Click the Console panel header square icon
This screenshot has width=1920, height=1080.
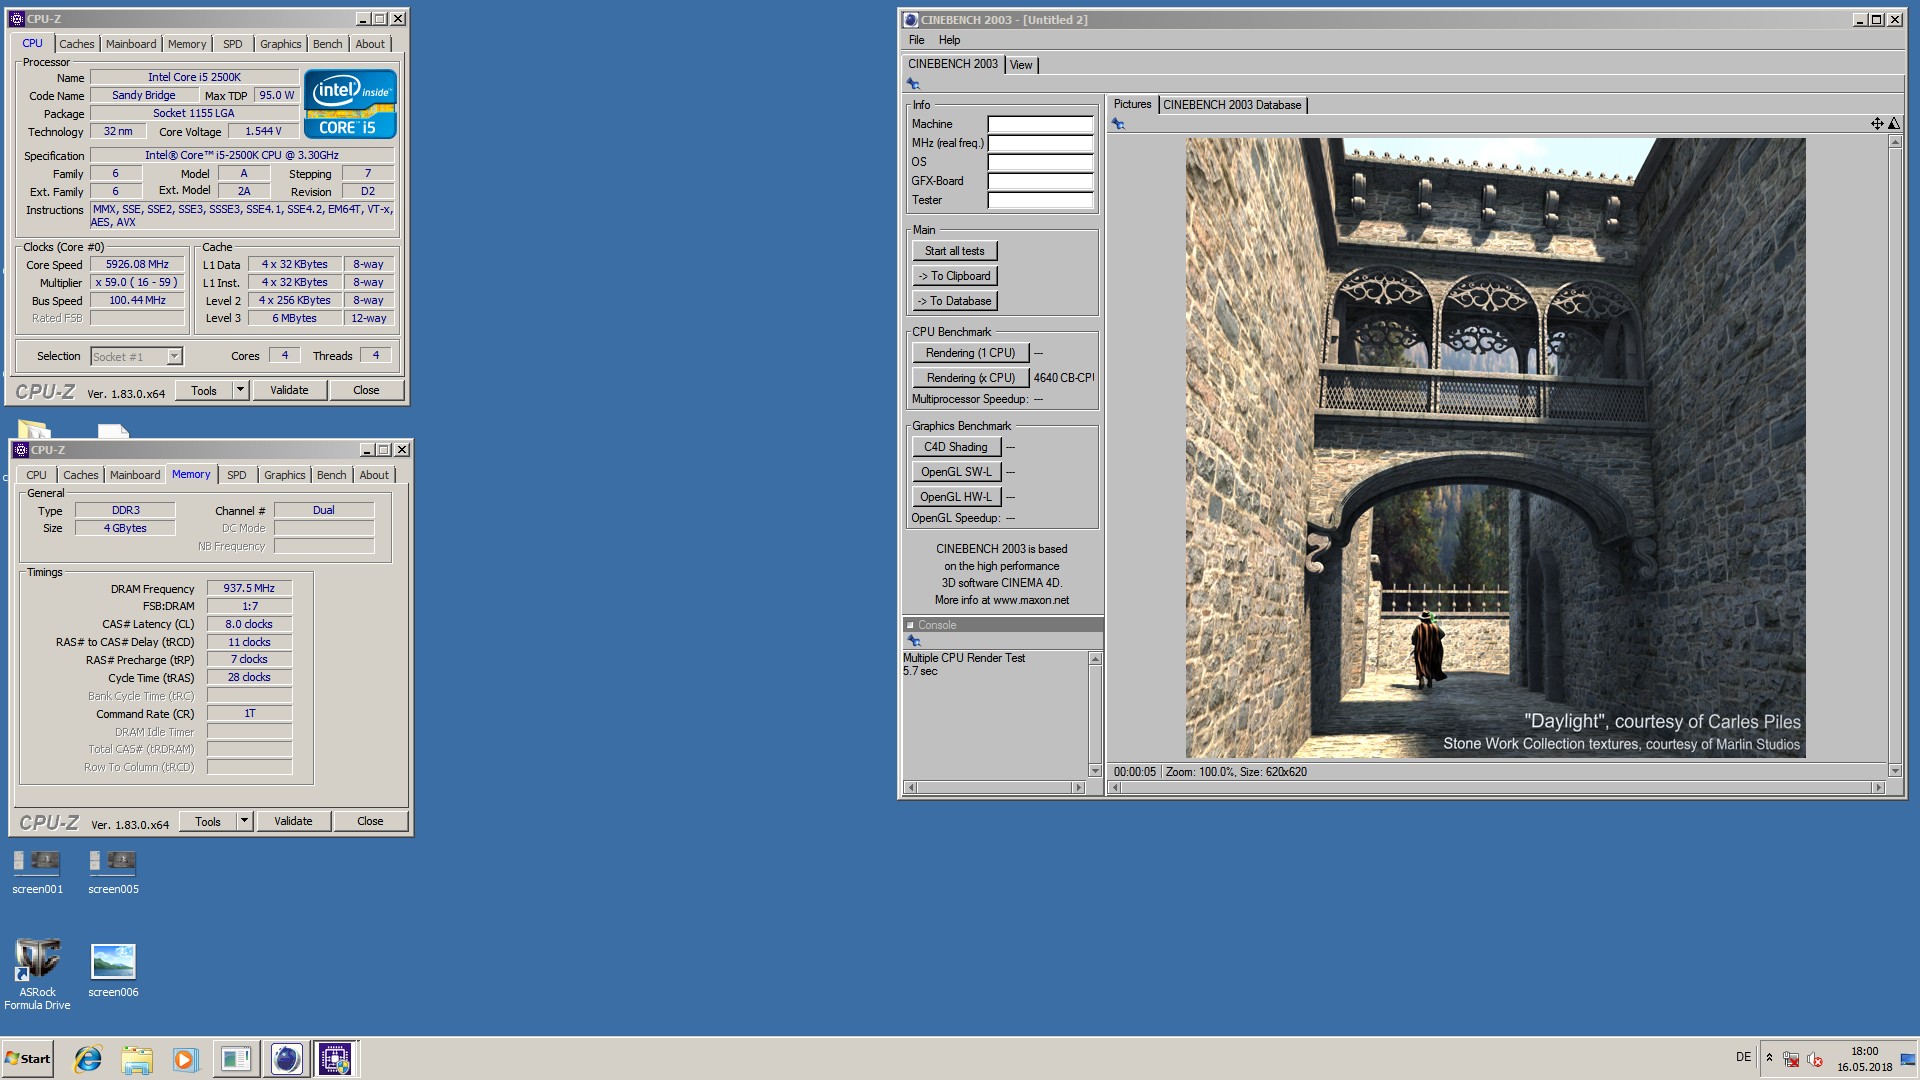910,625
